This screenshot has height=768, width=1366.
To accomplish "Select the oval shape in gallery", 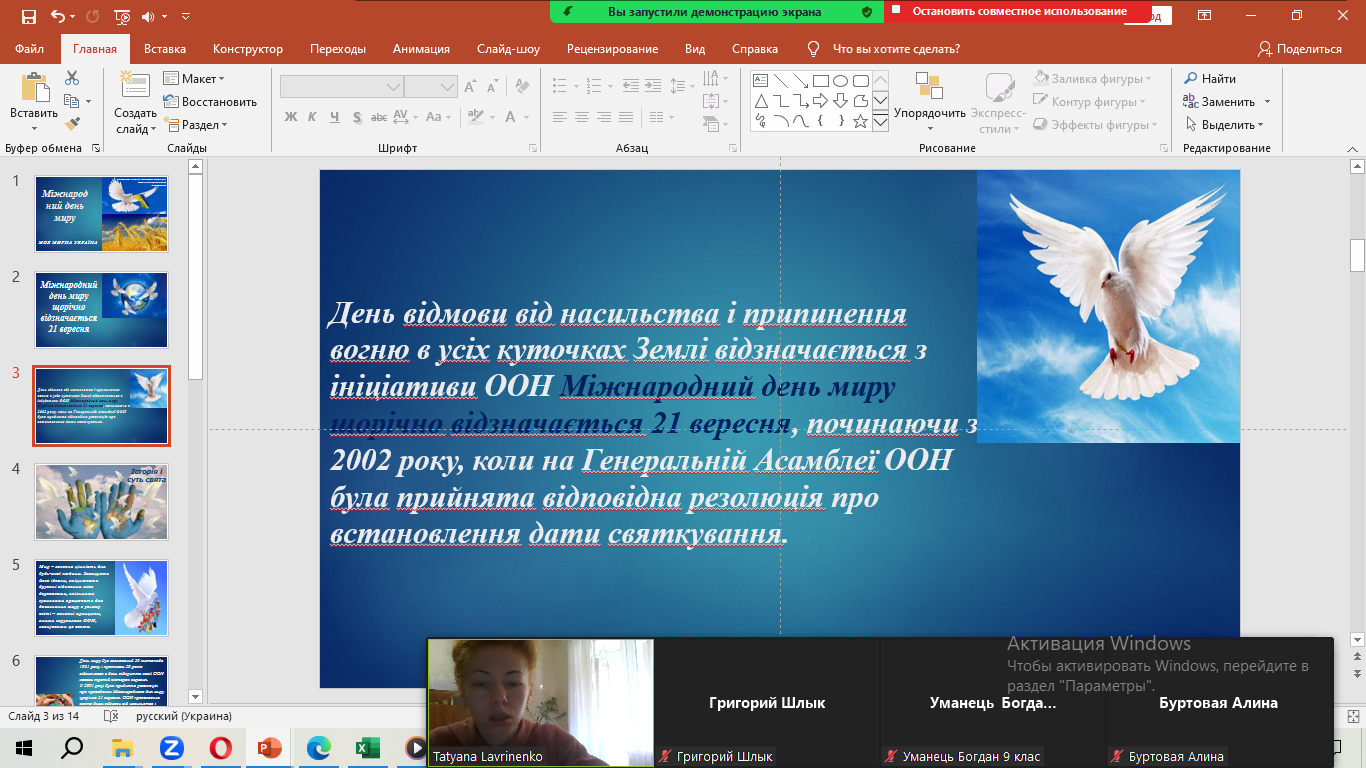I will [x=841, y=81].
